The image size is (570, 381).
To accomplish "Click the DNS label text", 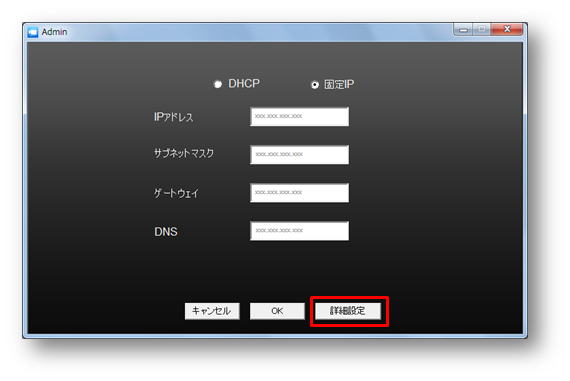I will click(x=166, y=232).
